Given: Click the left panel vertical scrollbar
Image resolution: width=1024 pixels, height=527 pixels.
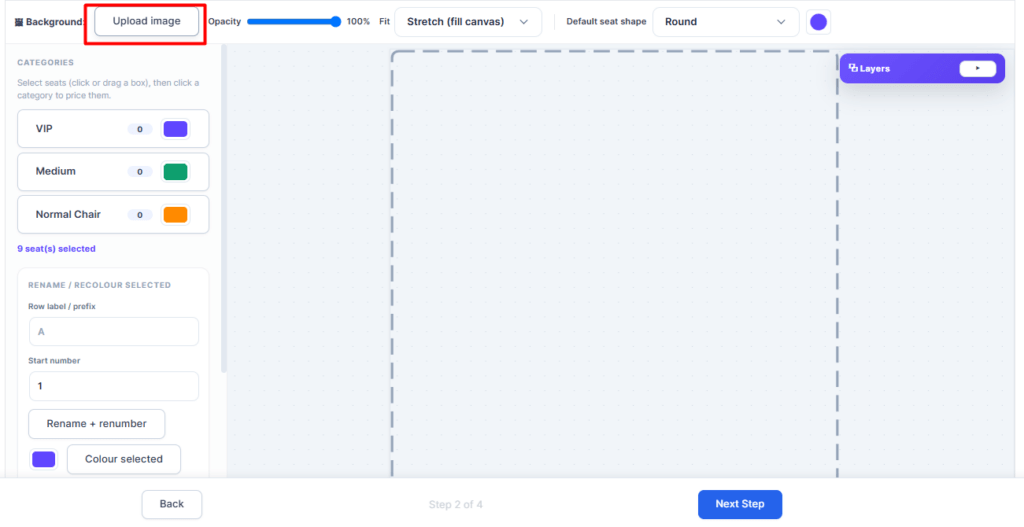Looking at the screenshot, I should point(224,209).
